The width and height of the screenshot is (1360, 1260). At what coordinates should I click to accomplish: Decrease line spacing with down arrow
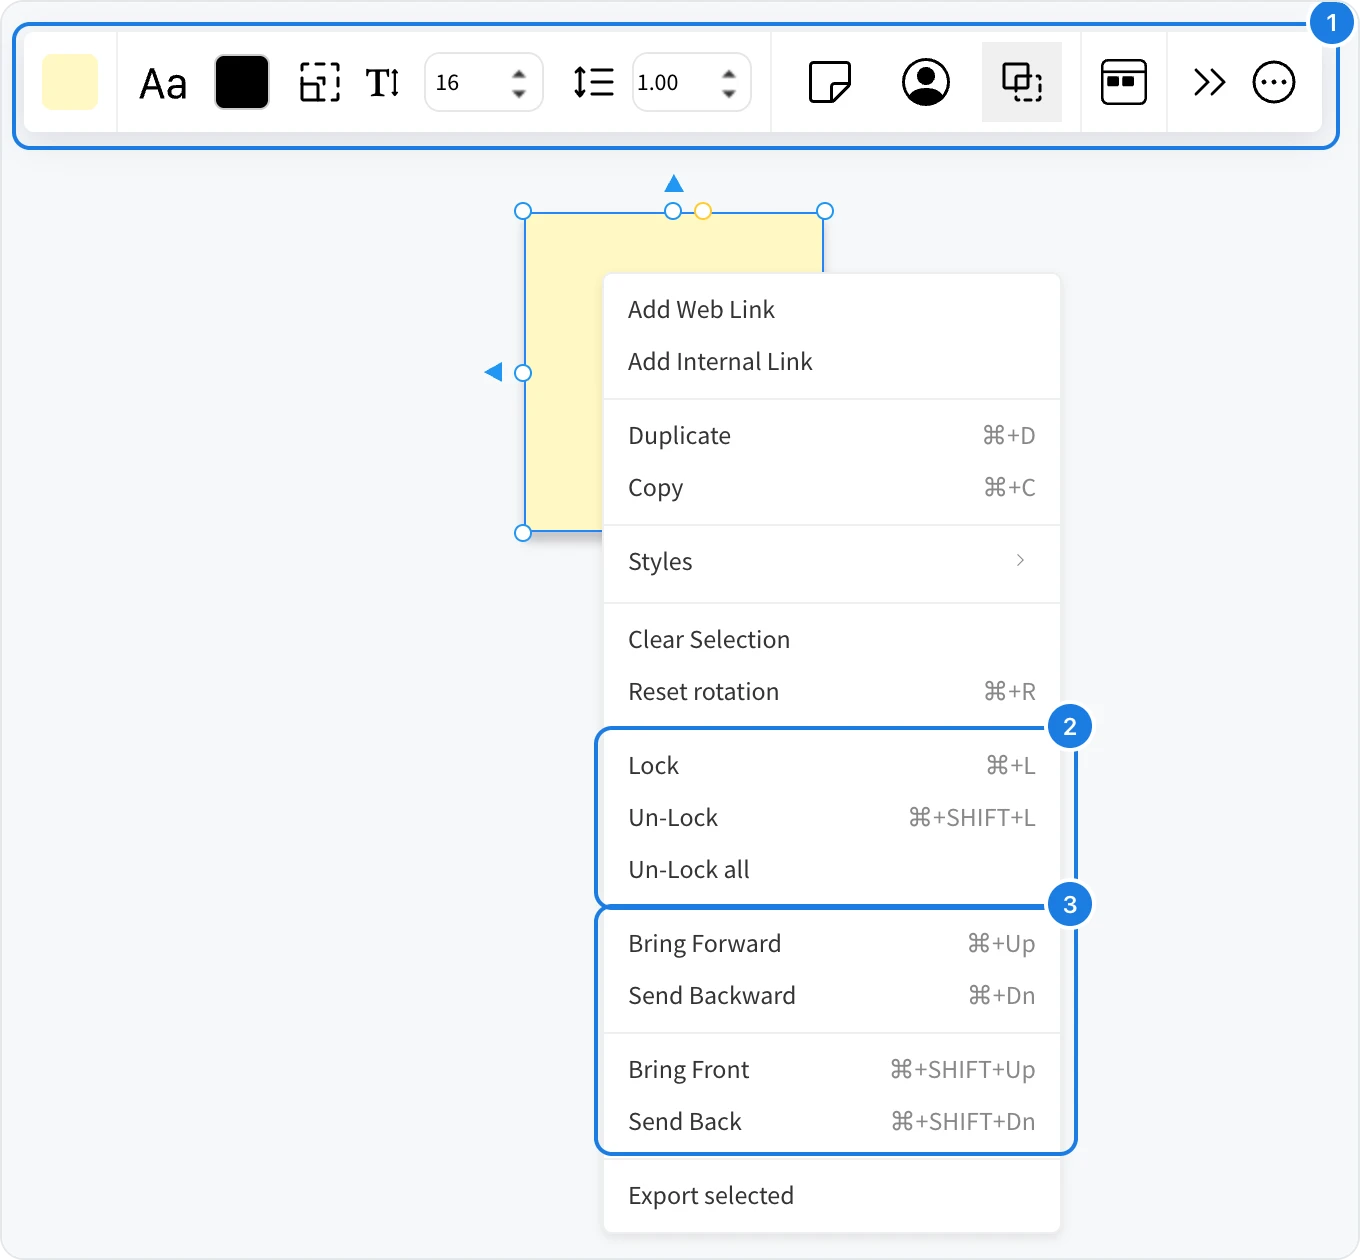tap(729, 92)
